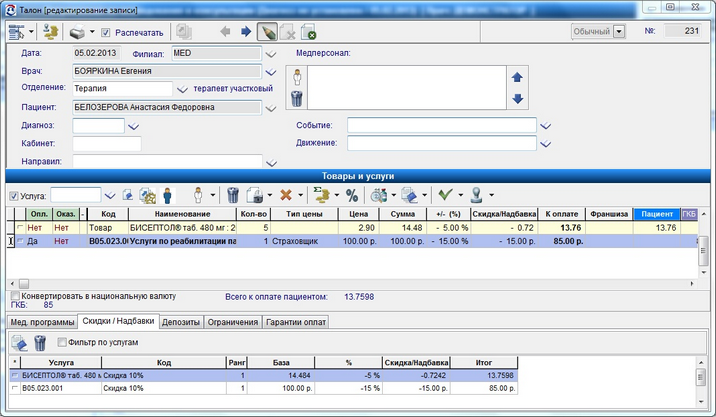Switch to Скидки / Надбавки tab
The width and height of the screenshot is (716, 417).
click(118, 321)
